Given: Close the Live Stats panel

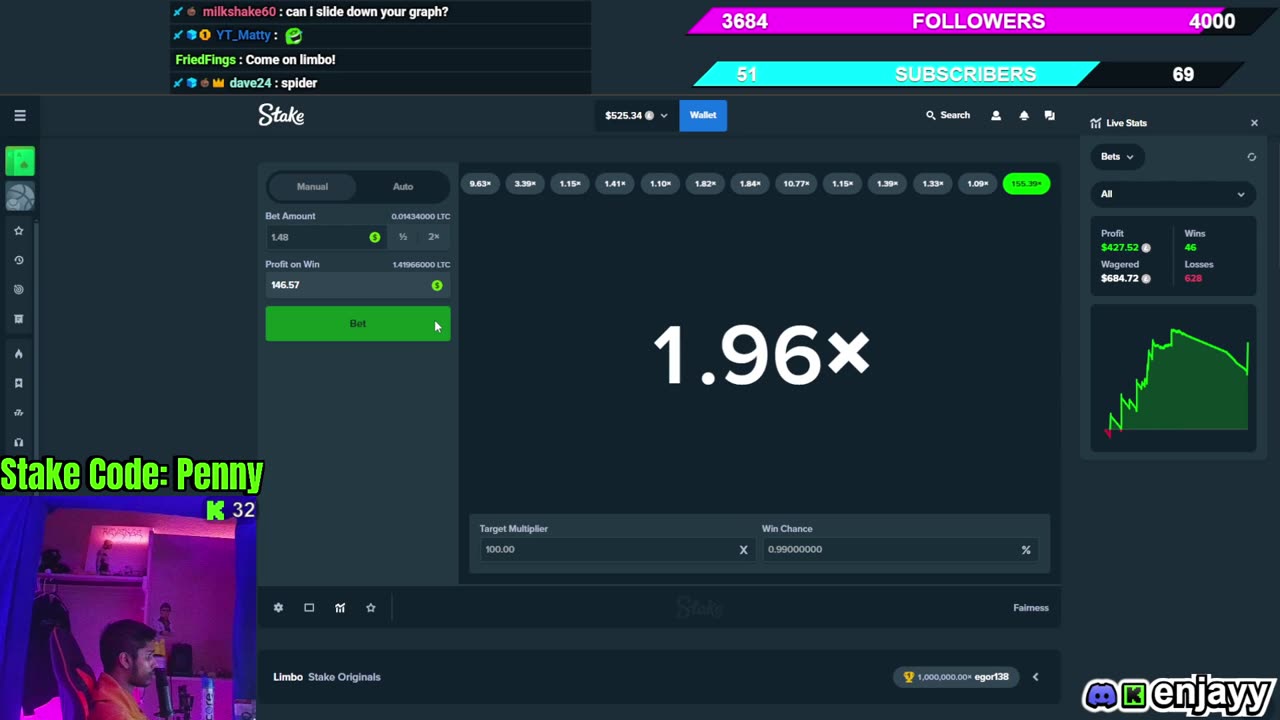Looking at the screenshot, I should point(1254,123).
